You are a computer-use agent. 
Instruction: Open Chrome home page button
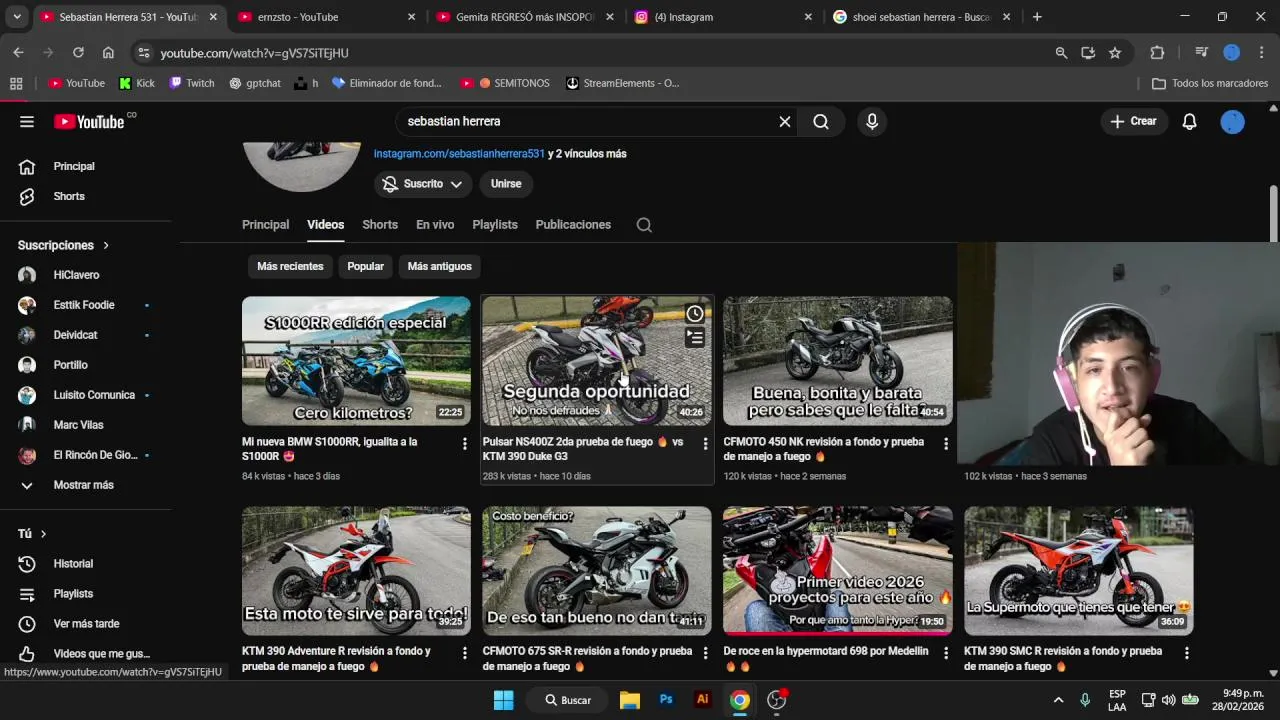click(x=108, y=53)
